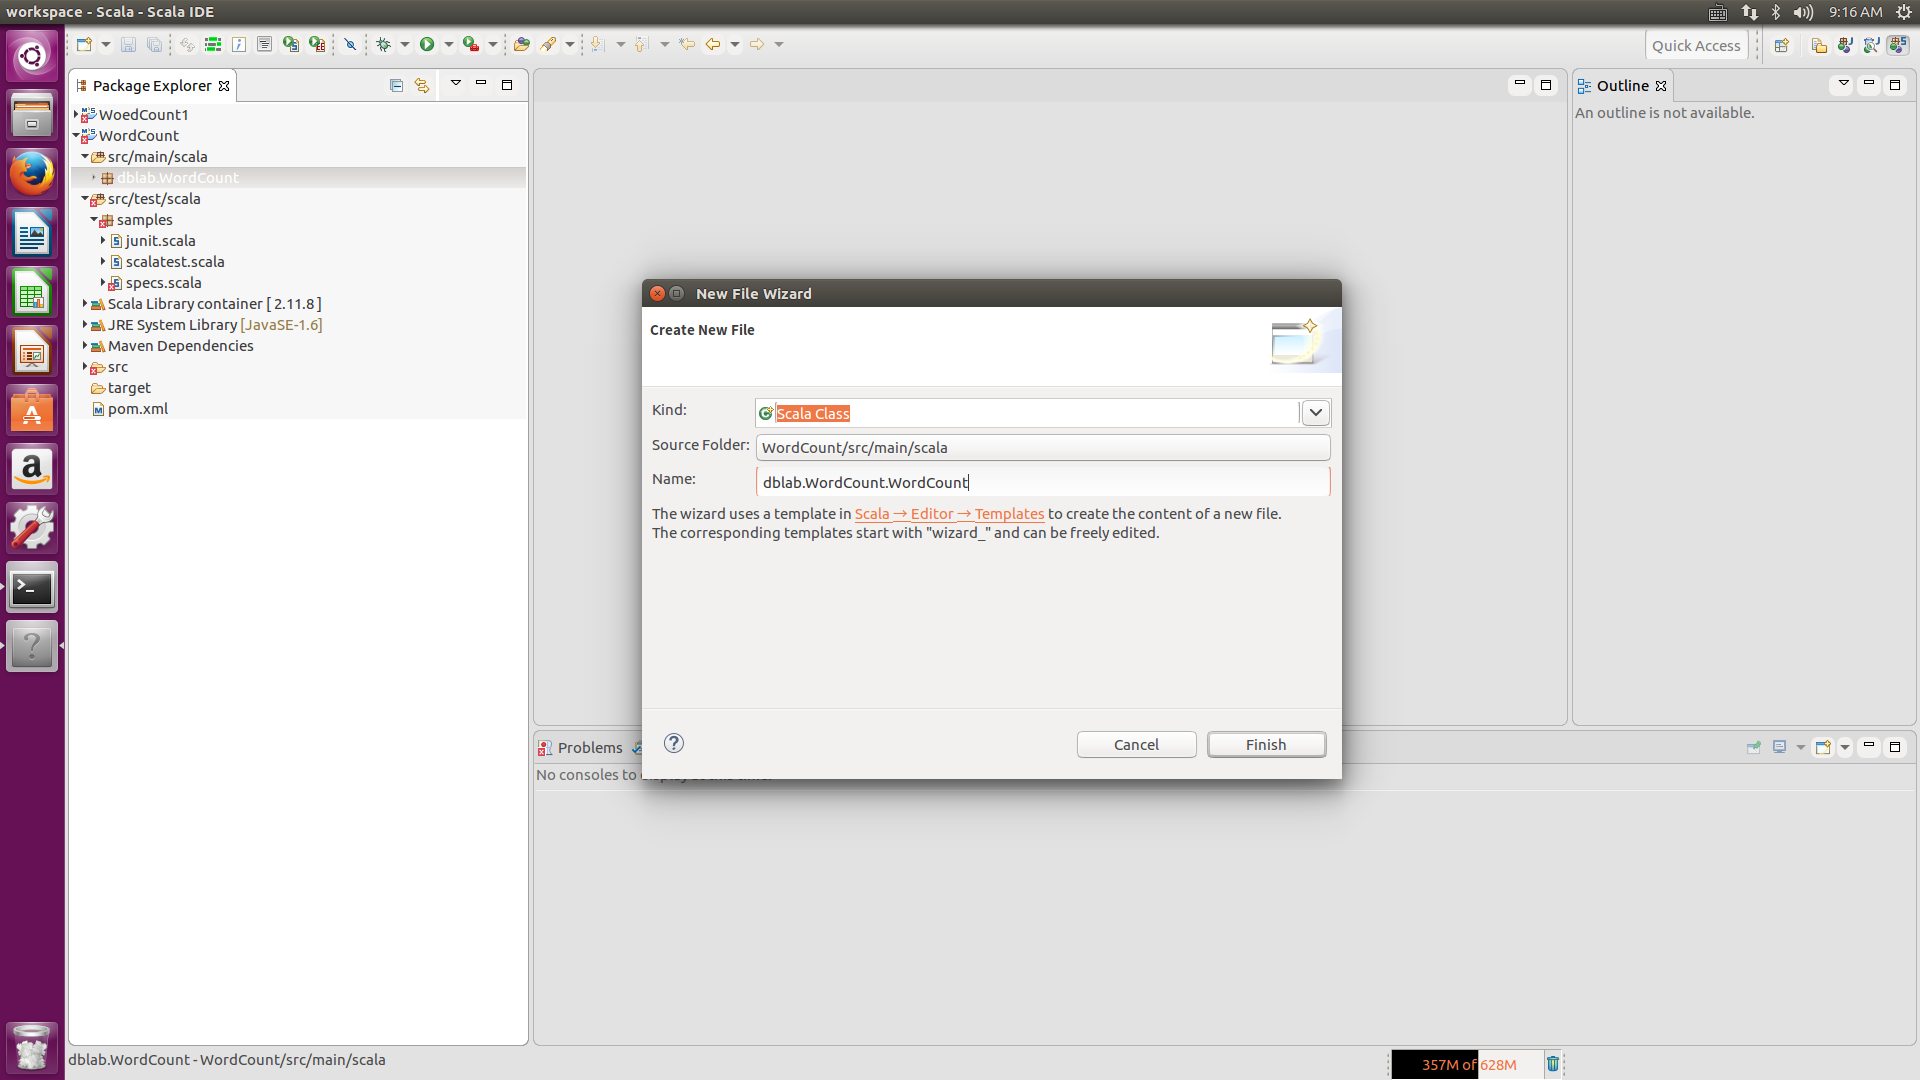The image size is (1920, 1080).
Task: Click the heap memory usage indicator
Action: point(1467,1064)
